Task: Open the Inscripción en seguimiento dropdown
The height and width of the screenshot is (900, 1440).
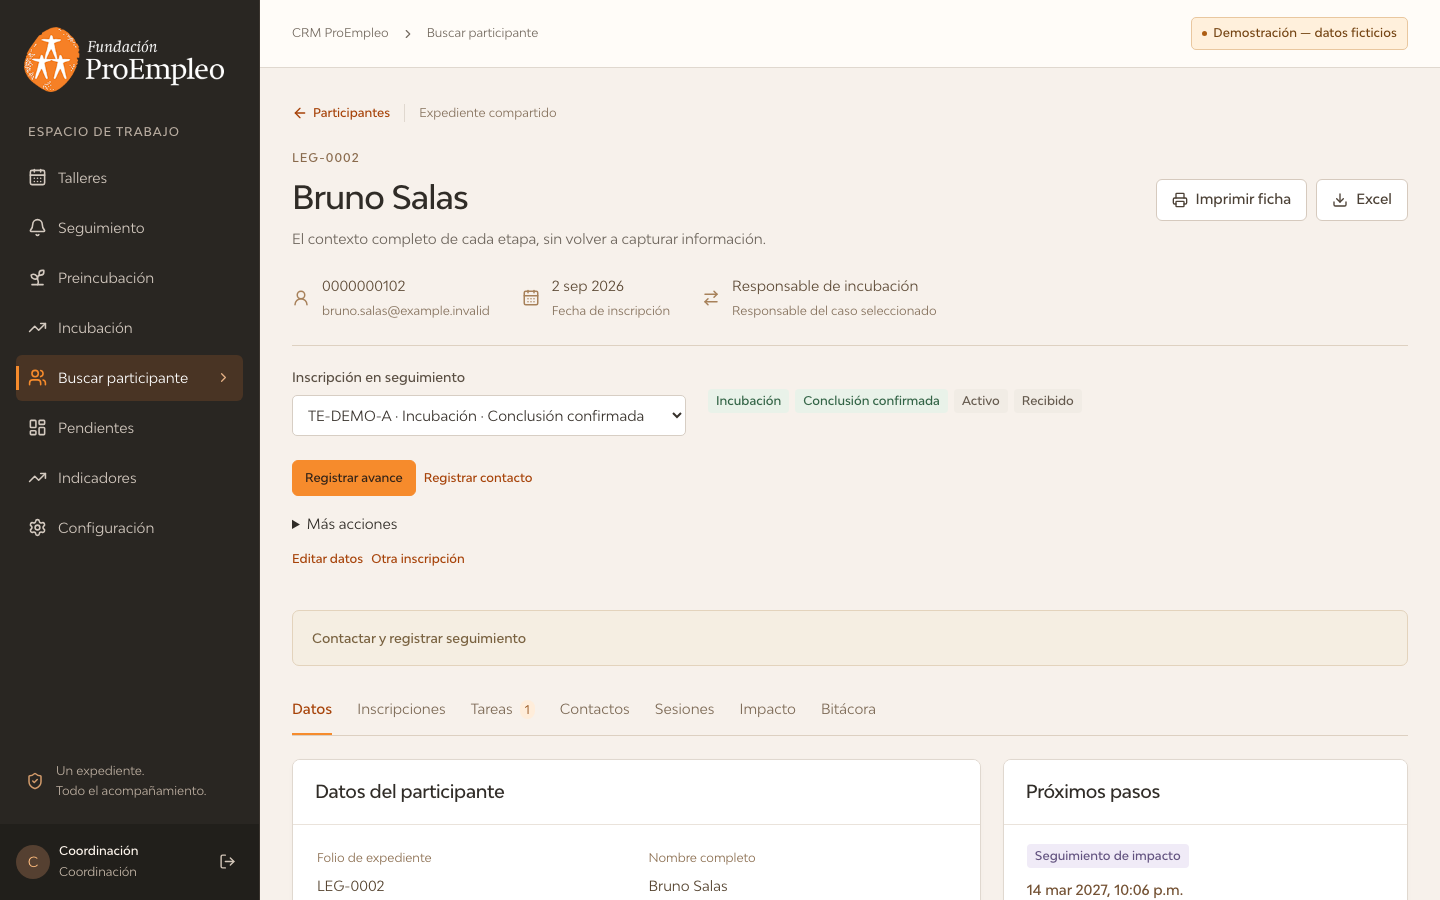Action: click(489, 416)
